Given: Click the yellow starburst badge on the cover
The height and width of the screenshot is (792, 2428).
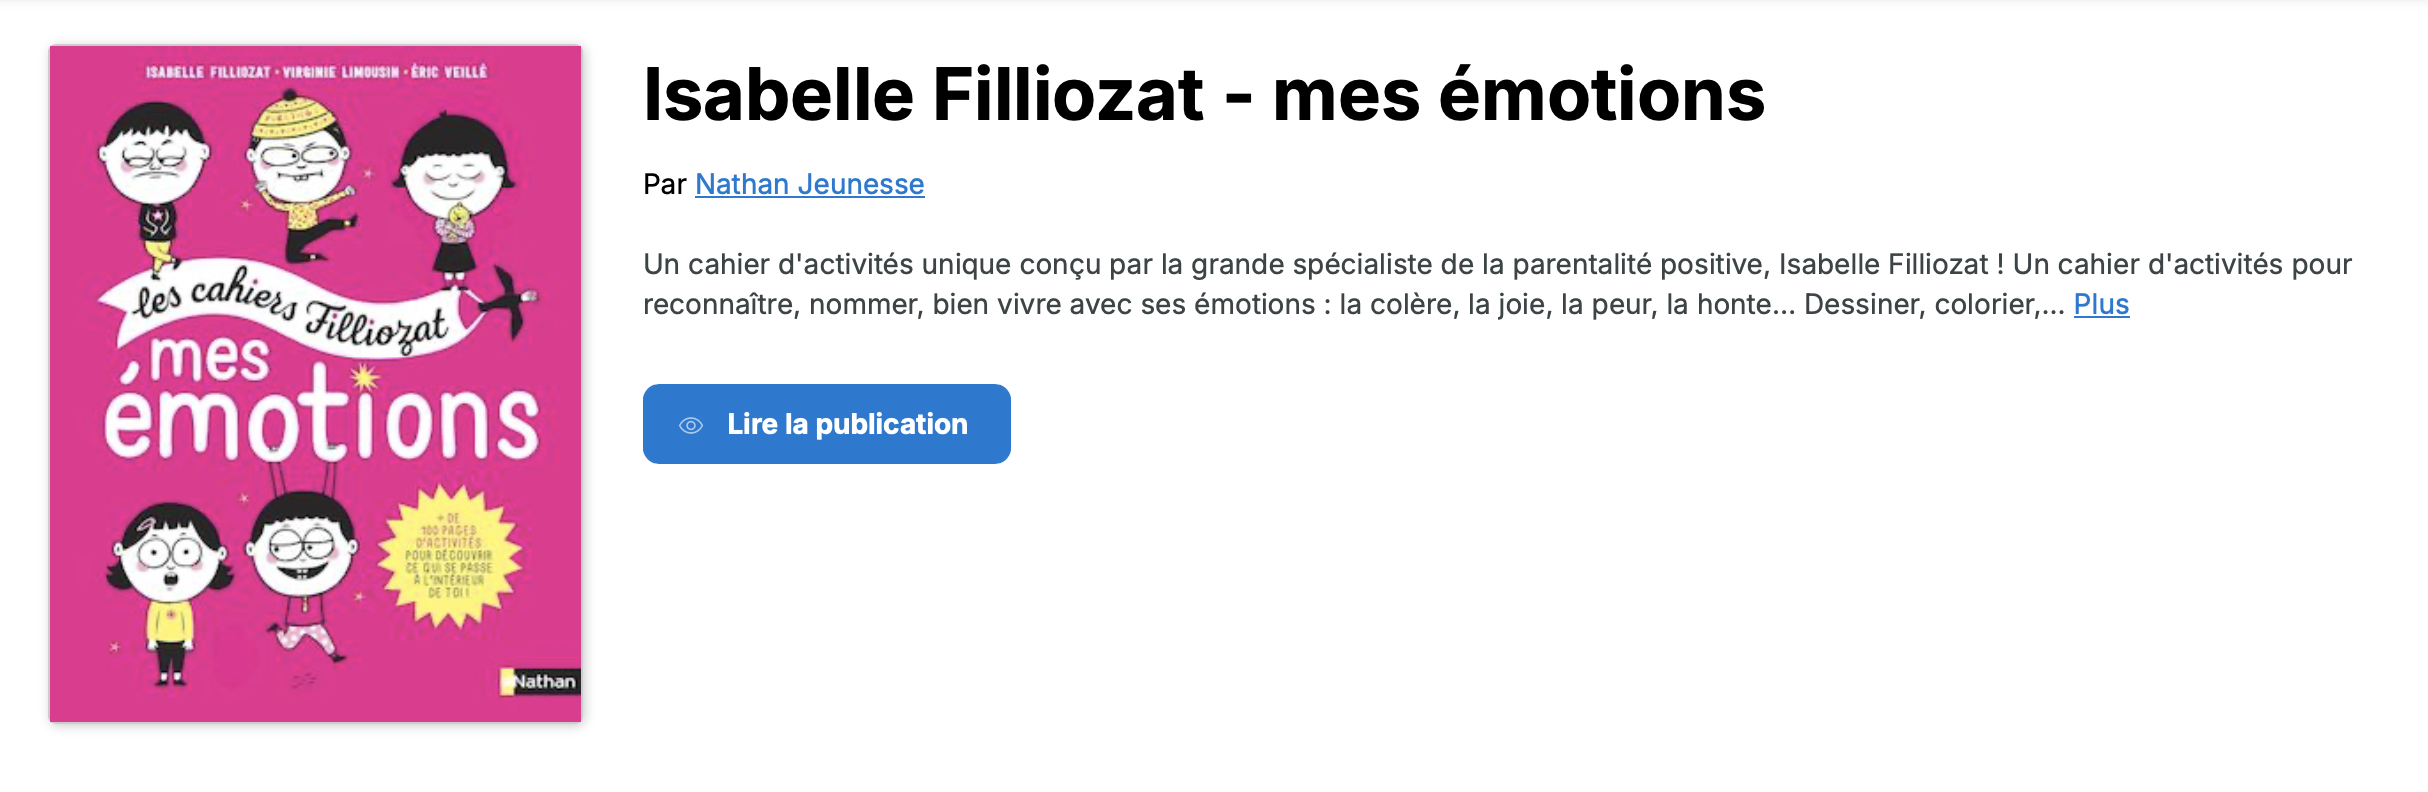Looking at the screenshot, I should point(450,556).
